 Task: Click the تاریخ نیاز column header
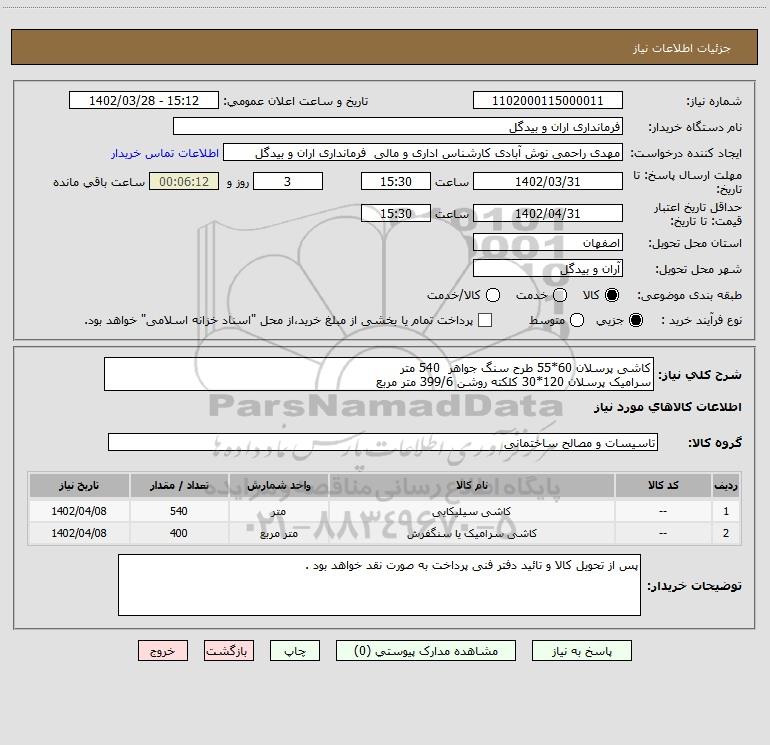pos(79,486)
